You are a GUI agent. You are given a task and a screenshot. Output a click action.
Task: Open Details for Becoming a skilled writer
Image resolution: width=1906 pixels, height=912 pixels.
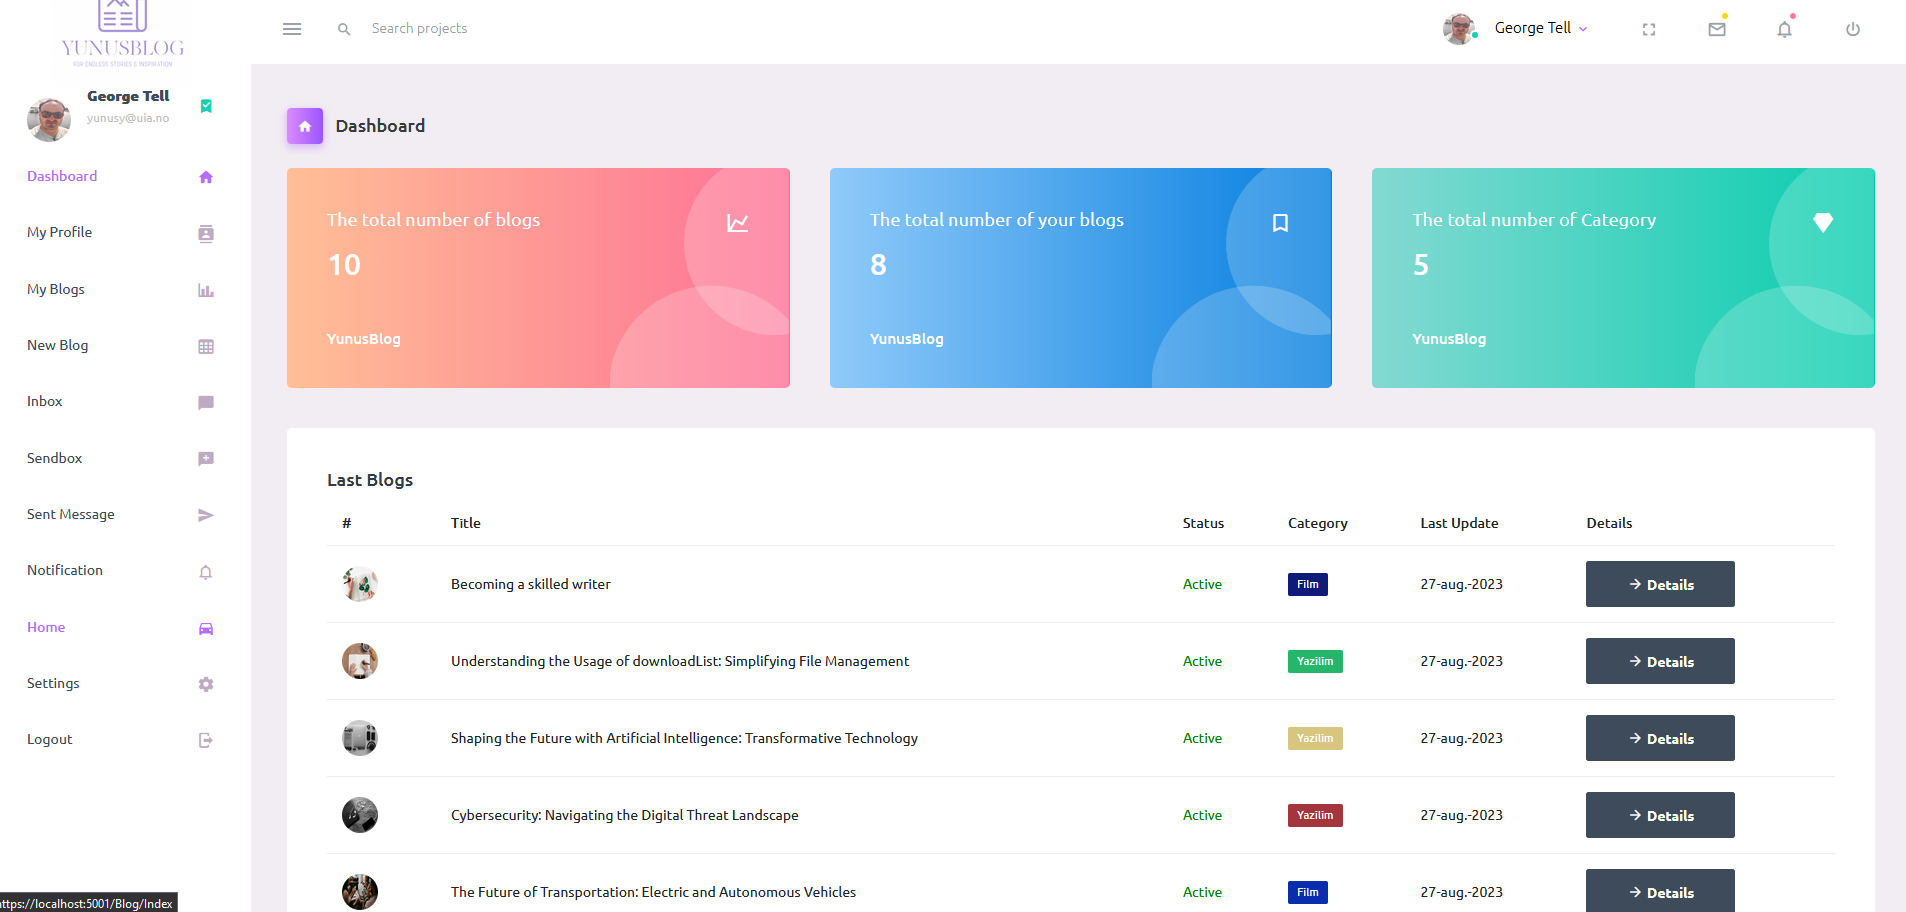pyautogui.click(x=1660, y=584)
